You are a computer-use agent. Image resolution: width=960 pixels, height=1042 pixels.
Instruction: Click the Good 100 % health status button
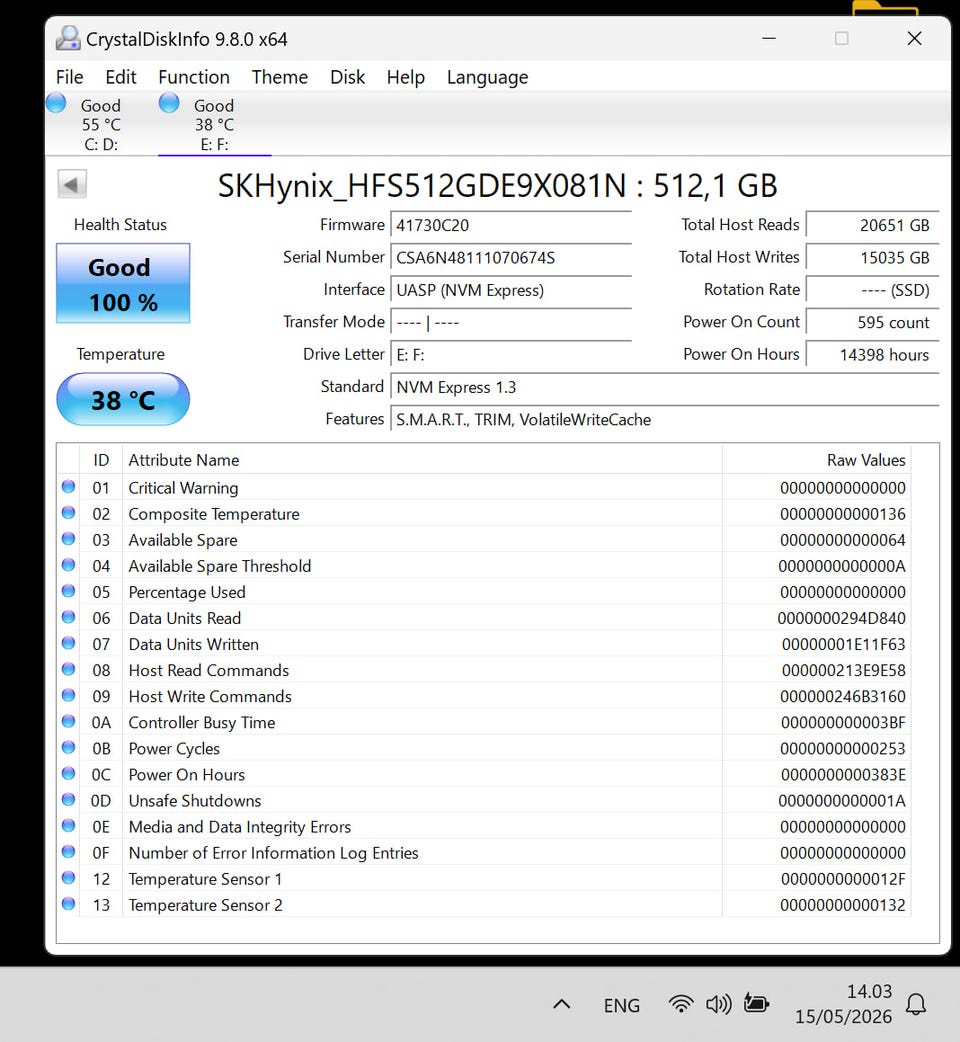coord(123,284)
